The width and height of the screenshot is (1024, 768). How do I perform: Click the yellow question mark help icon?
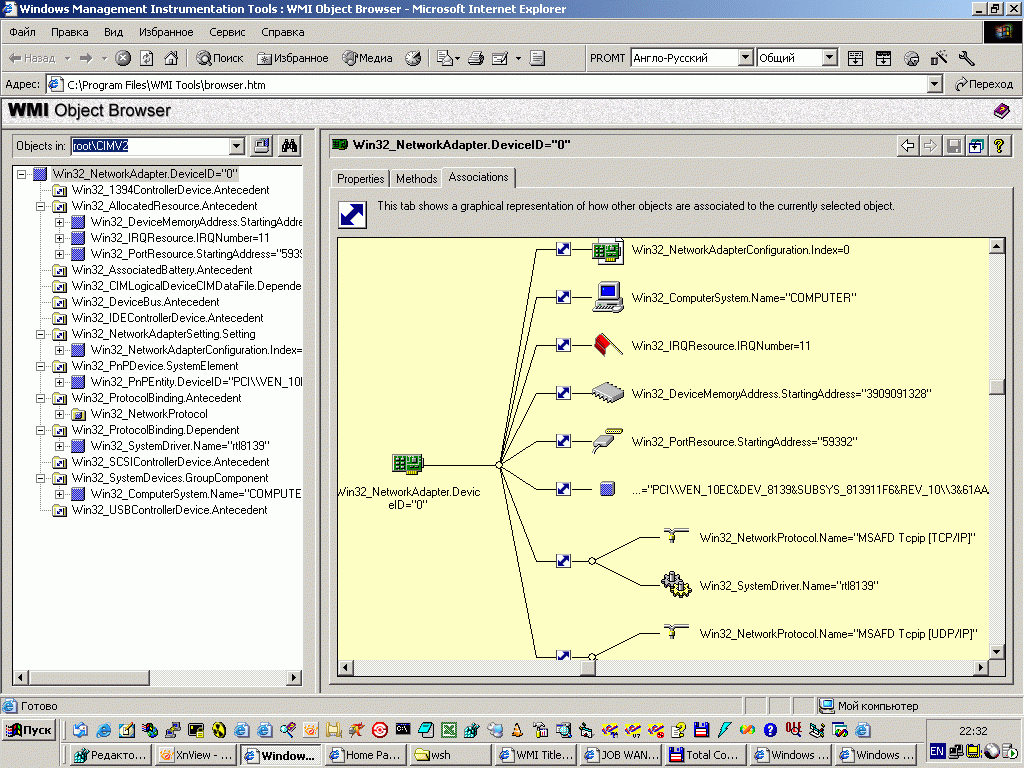point(999,146)
